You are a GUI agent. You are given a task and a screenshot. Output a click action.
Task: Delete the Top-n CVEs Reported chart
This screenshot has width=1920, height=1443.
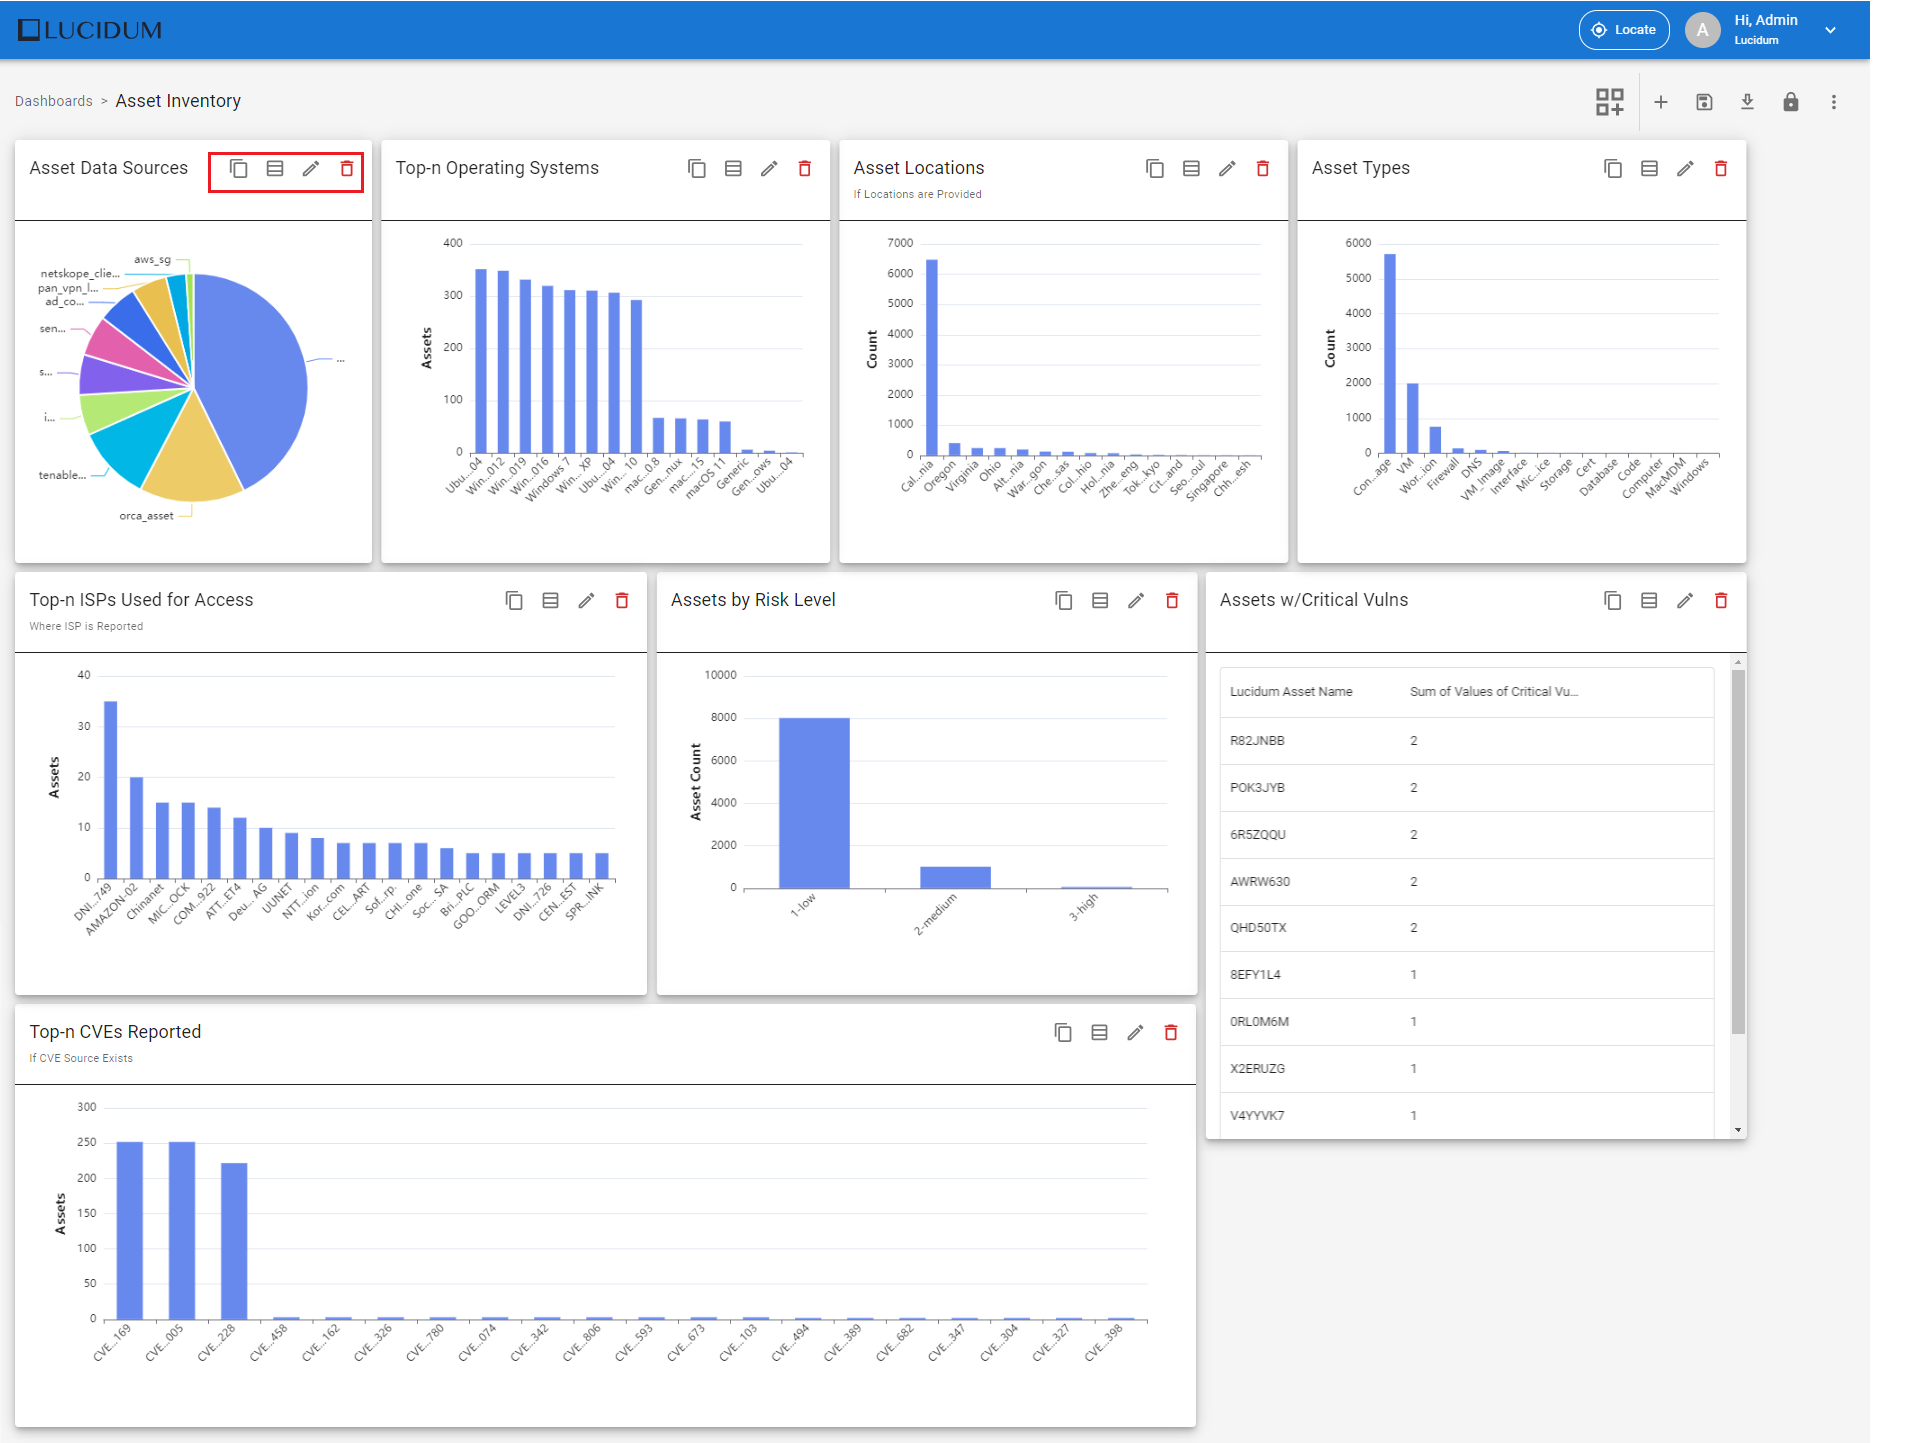1171,1032
